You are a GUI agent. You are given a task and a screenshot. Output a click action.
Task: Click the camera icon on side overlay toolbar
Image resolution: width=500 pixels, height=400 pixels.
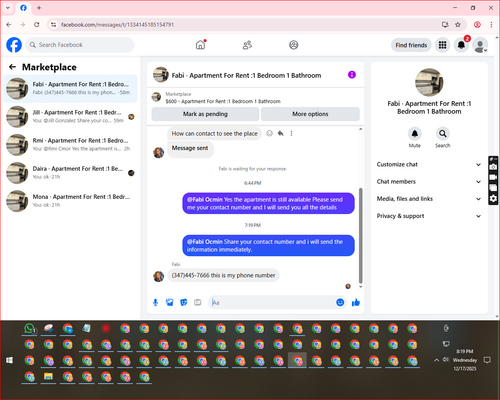coord(493,167)
